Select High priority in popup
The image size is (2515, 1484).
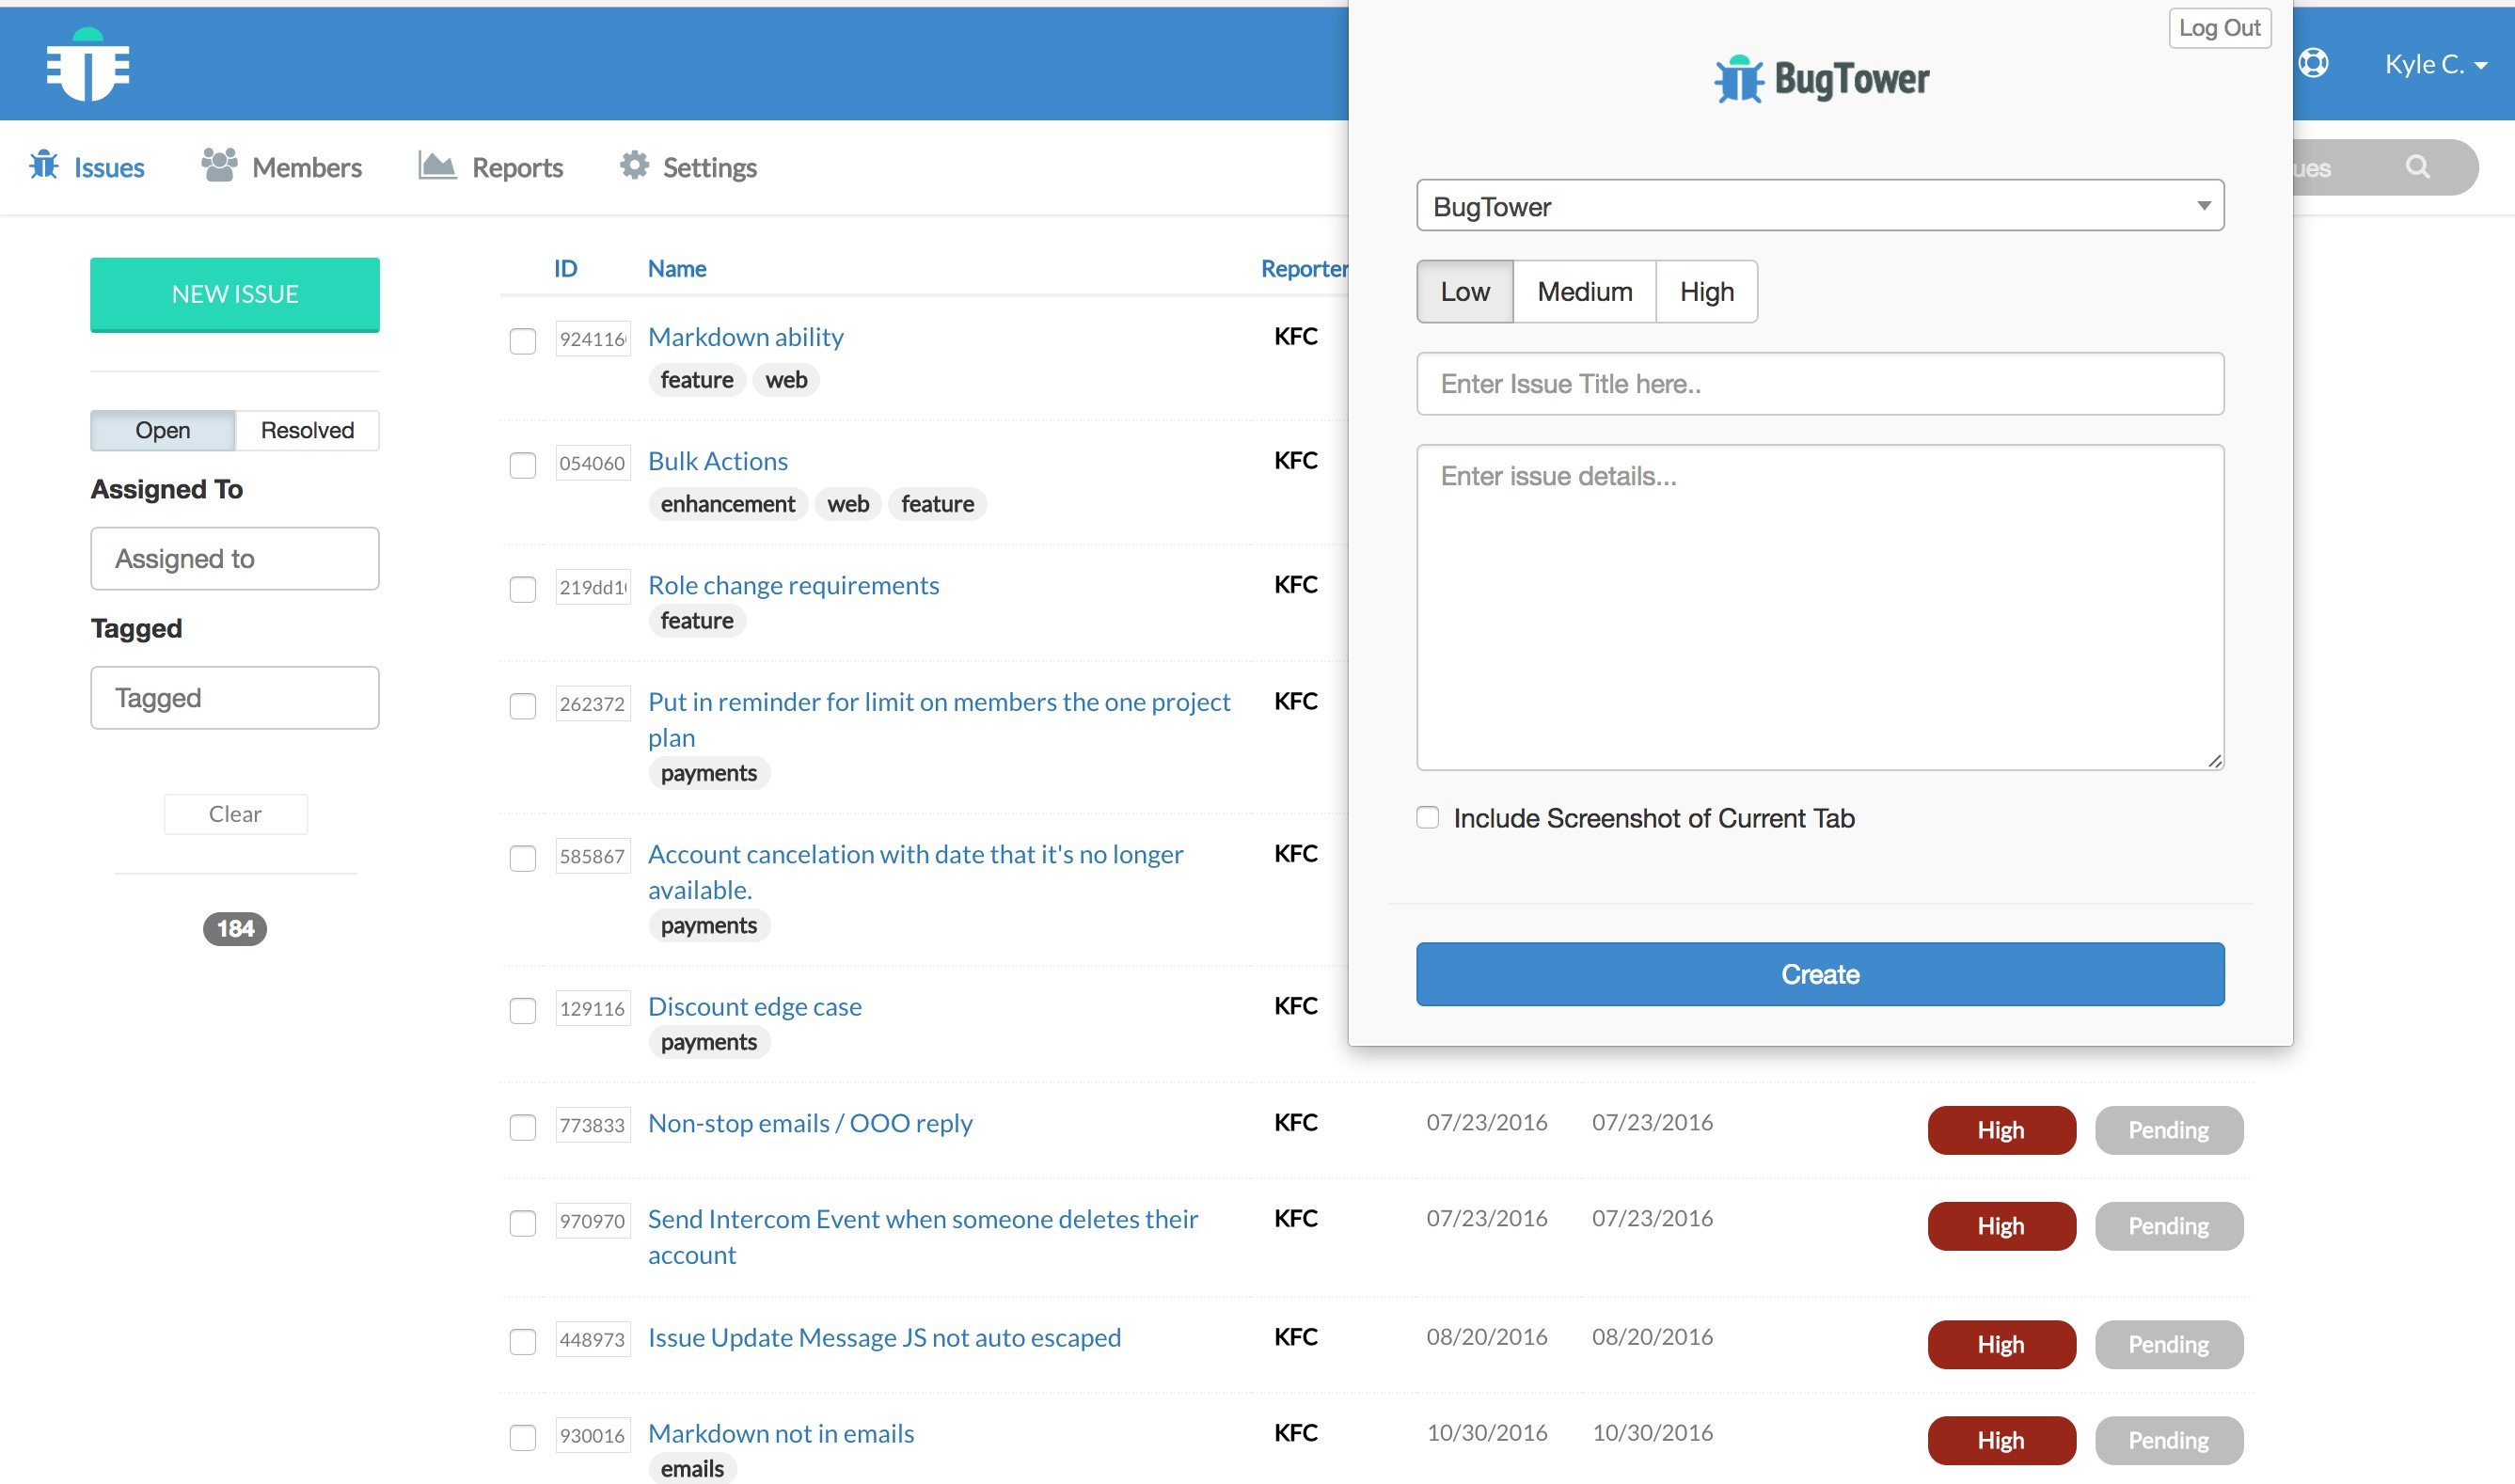1707,291
